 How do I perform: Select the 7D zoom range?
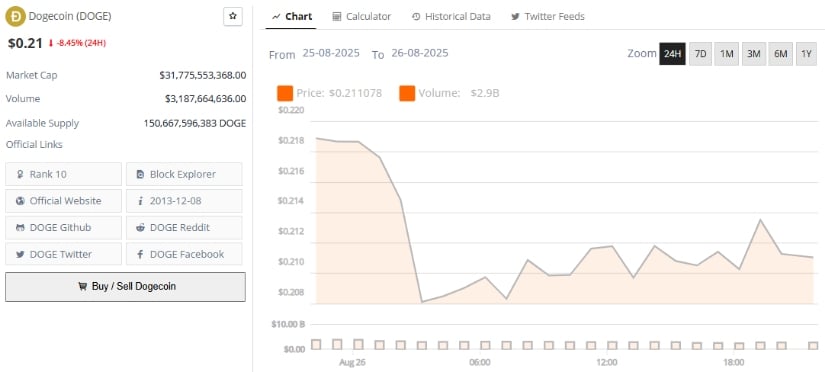pos(700,54)
